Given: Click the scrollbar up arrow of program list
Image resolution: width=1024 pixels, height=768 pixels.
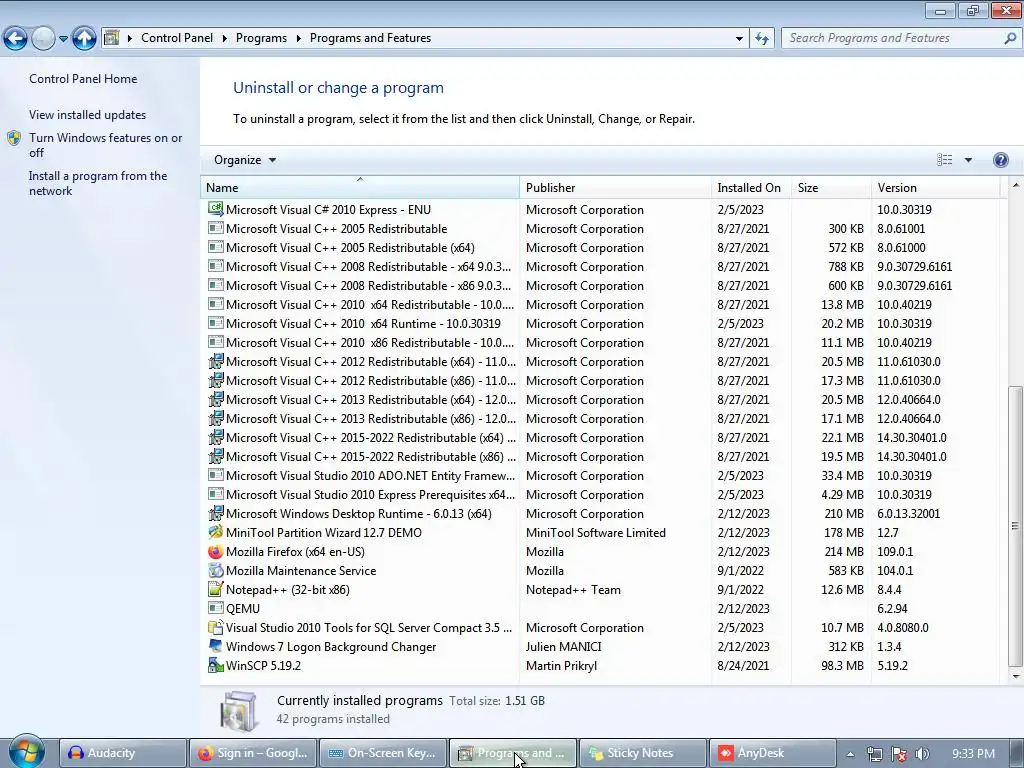Looking at the screenshot, I should (x=1015, y=185).
